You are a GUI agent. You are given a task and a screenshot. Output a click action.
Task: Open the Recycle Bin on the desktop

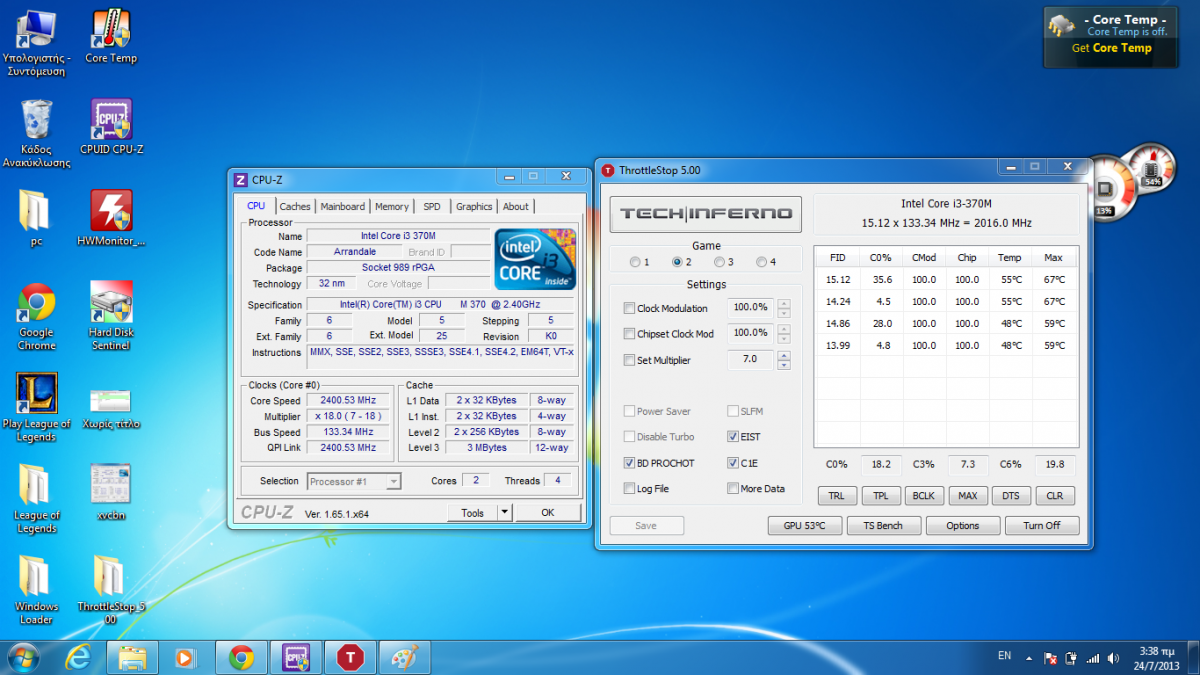36,133
